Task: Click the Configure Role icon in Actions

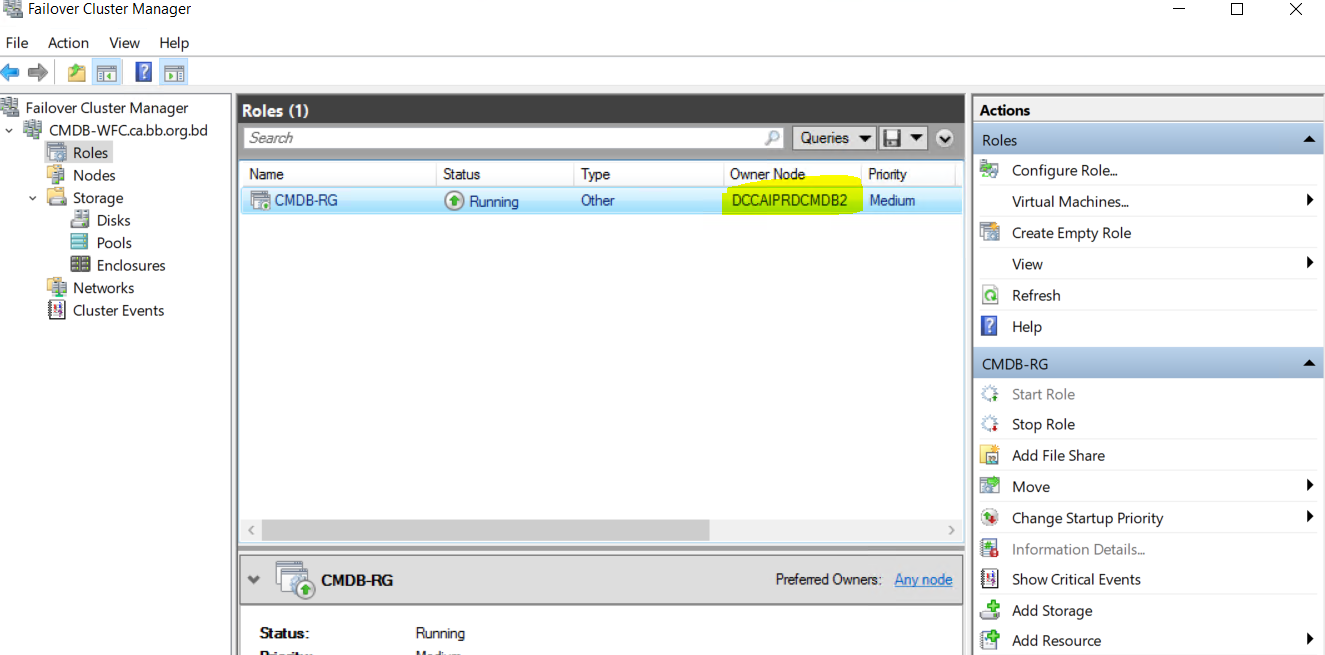Action: [990, 170]
